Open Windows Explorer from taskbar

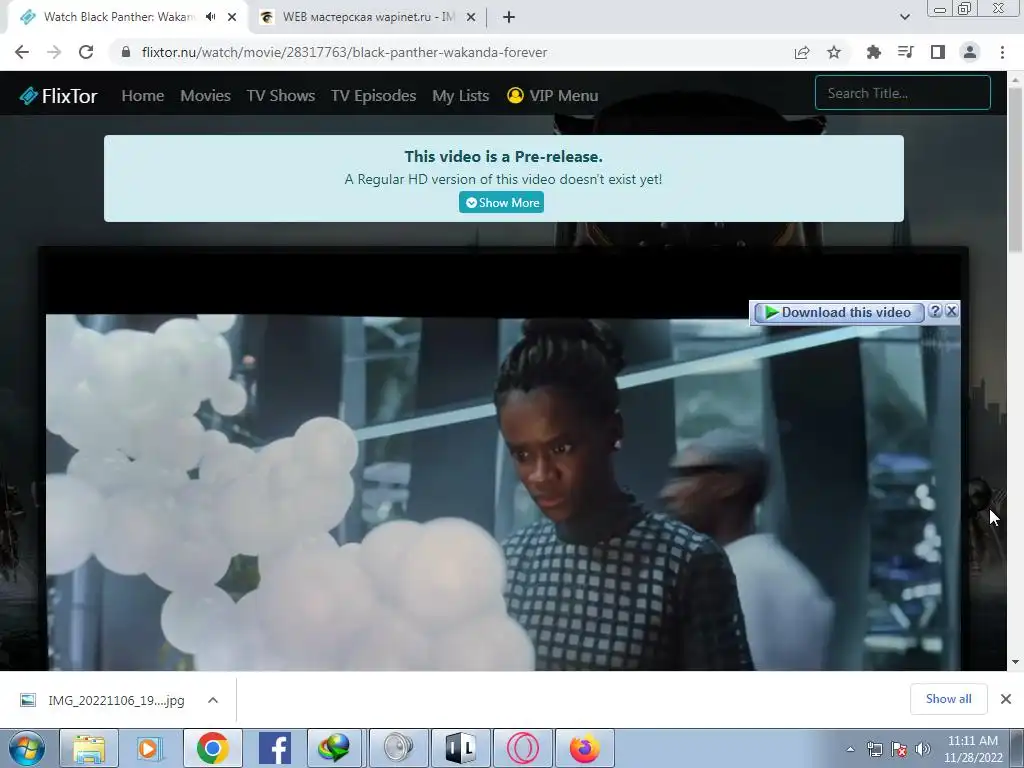click(x=89, y=748)
